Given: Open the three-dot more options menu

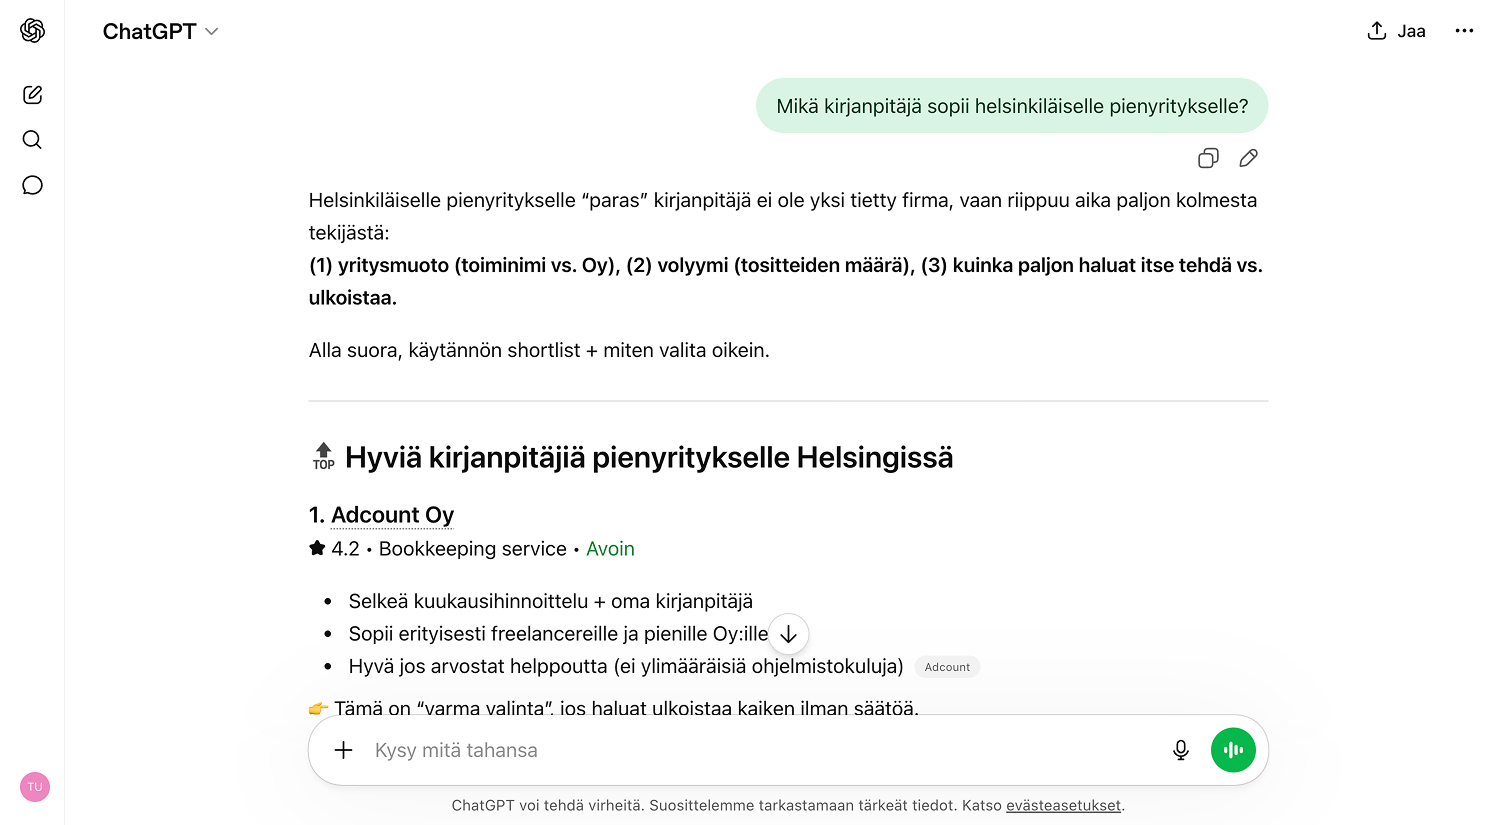Looking at the screenshot, I should point(1464,31).
